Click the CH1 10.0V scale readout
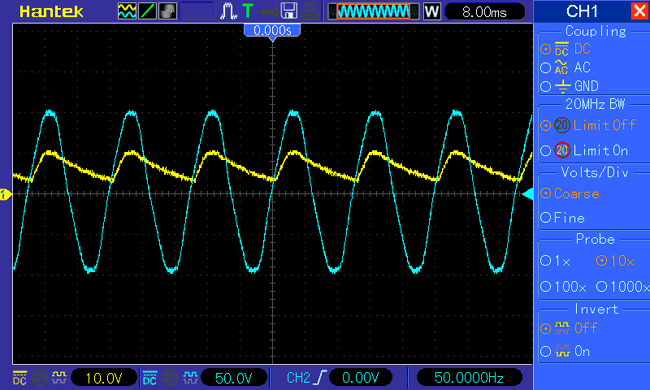This screenshot has height=390, width=650. point(104,378)
